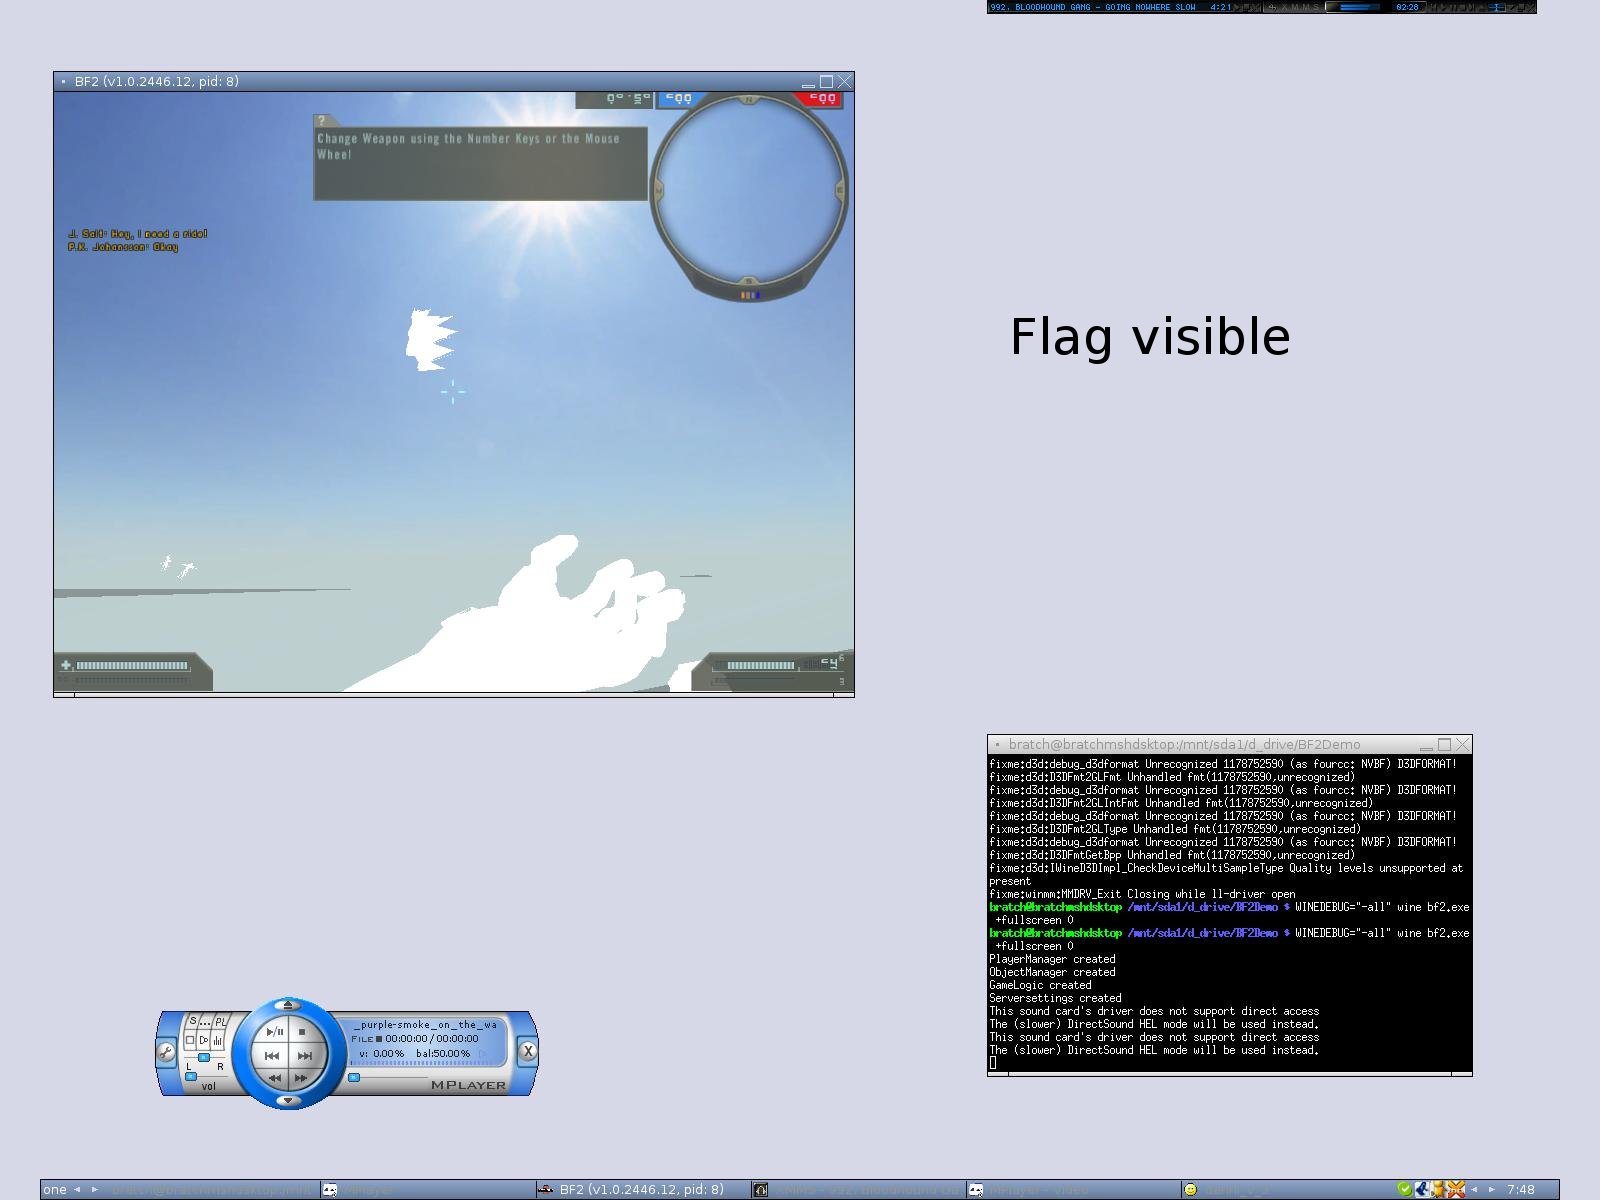Click the S button in MPlayer

[x=193, y=1021]
